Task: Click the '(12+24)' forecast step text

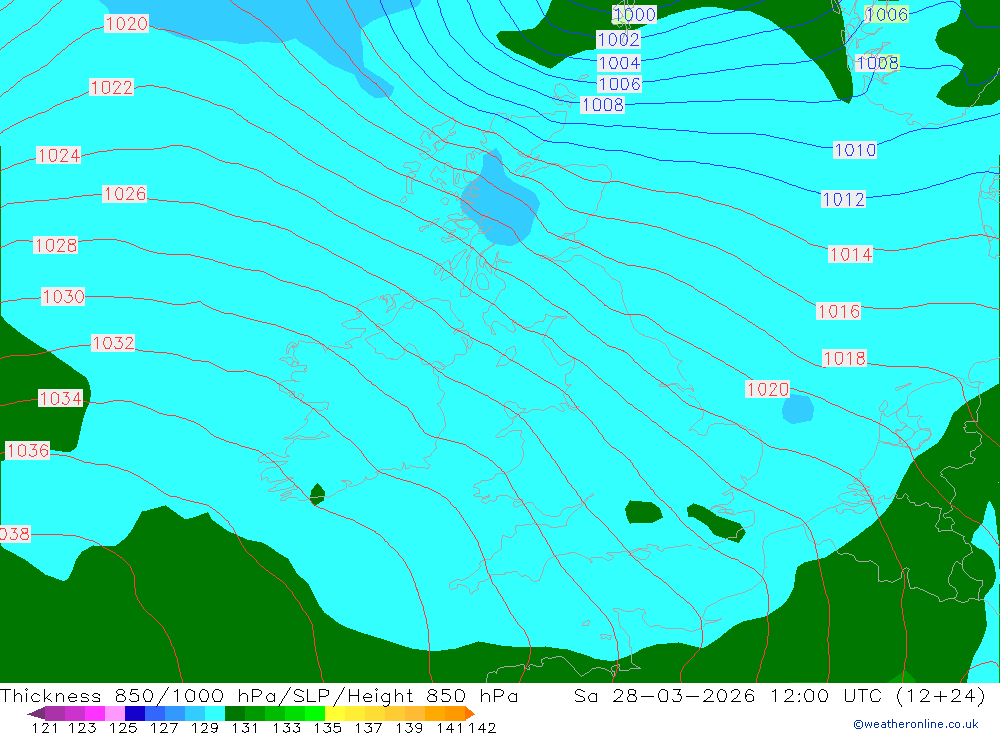Action: (x=941, y=695)
